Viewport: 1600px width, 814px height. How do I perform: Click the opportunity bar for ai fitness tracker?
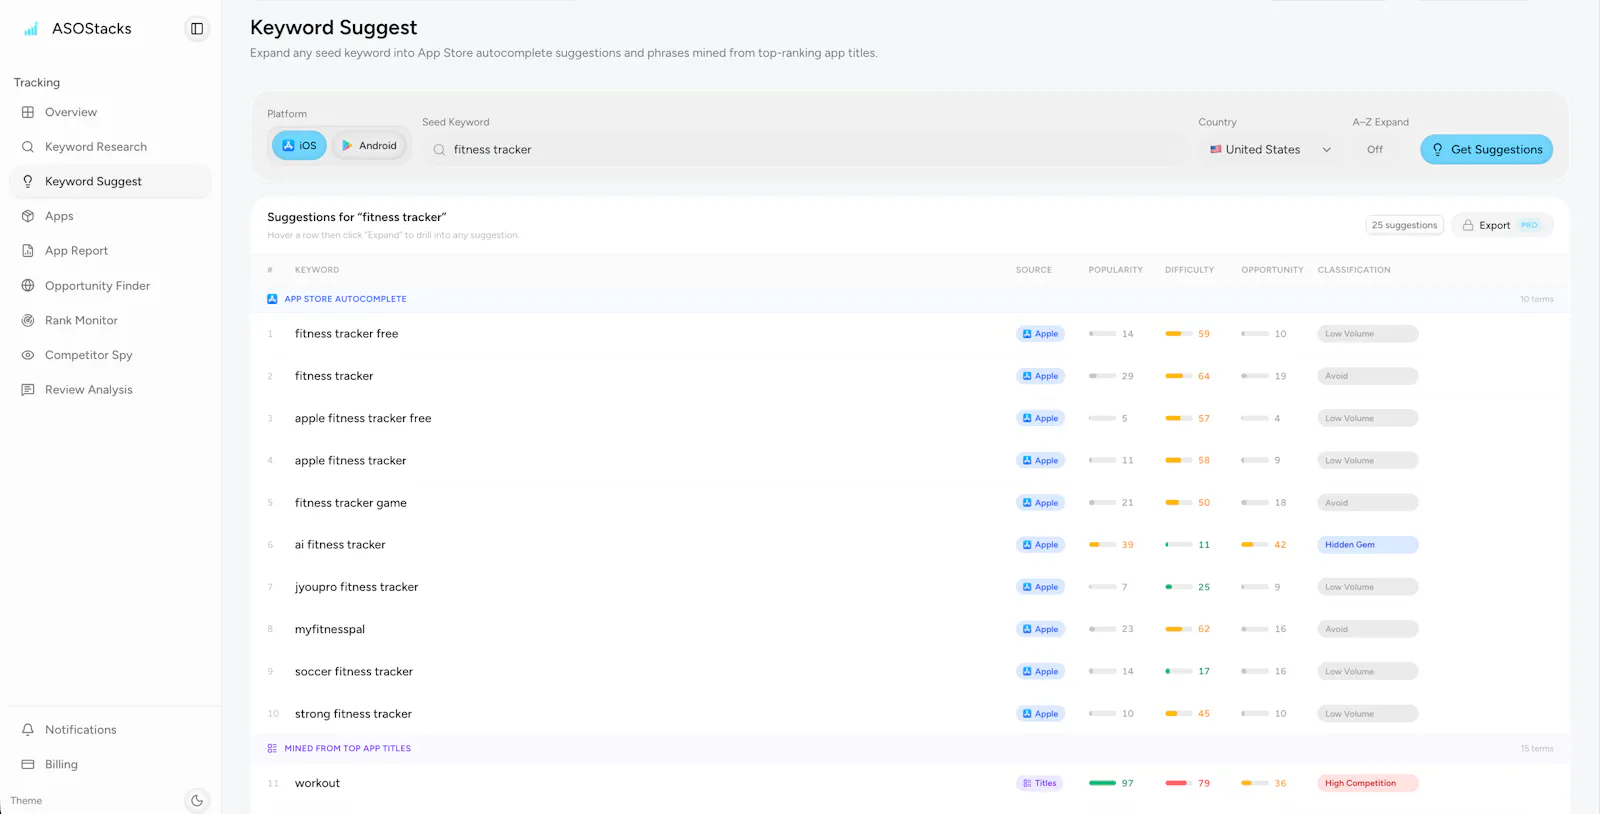[x=1254, y=545]
